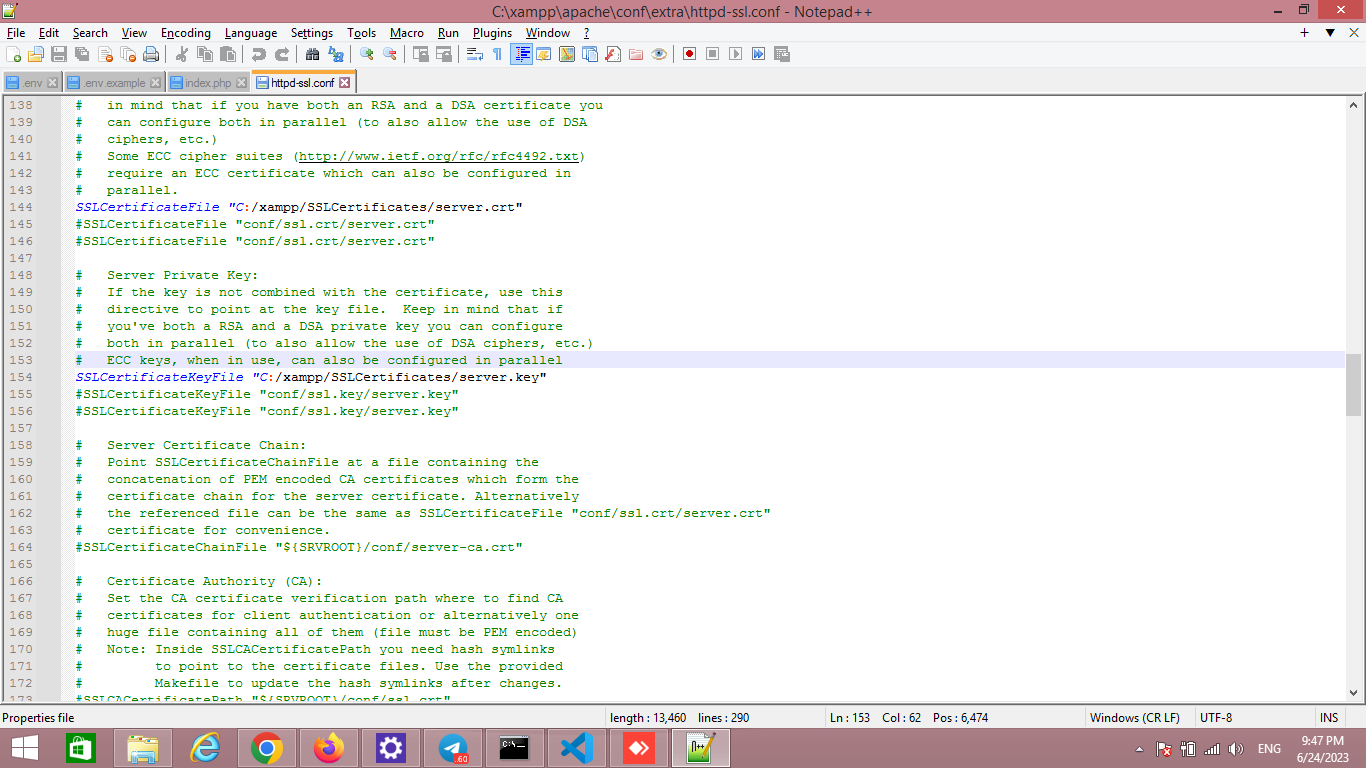Switch to the .env tab
The image size is (1366, 768).
coord(31,83)
